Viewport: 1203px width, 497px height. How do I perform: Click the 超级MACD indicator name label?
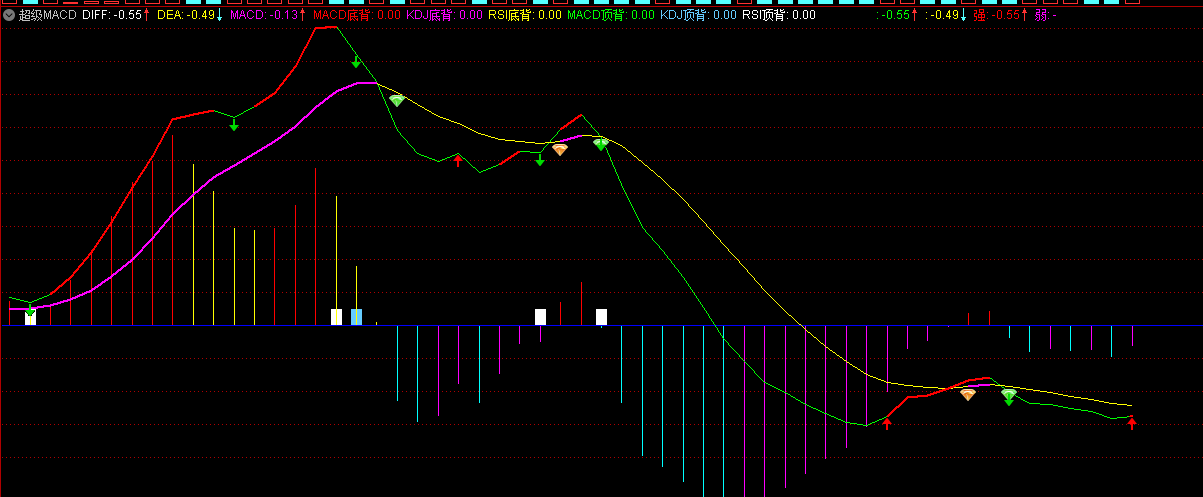[x=48, y=15]
